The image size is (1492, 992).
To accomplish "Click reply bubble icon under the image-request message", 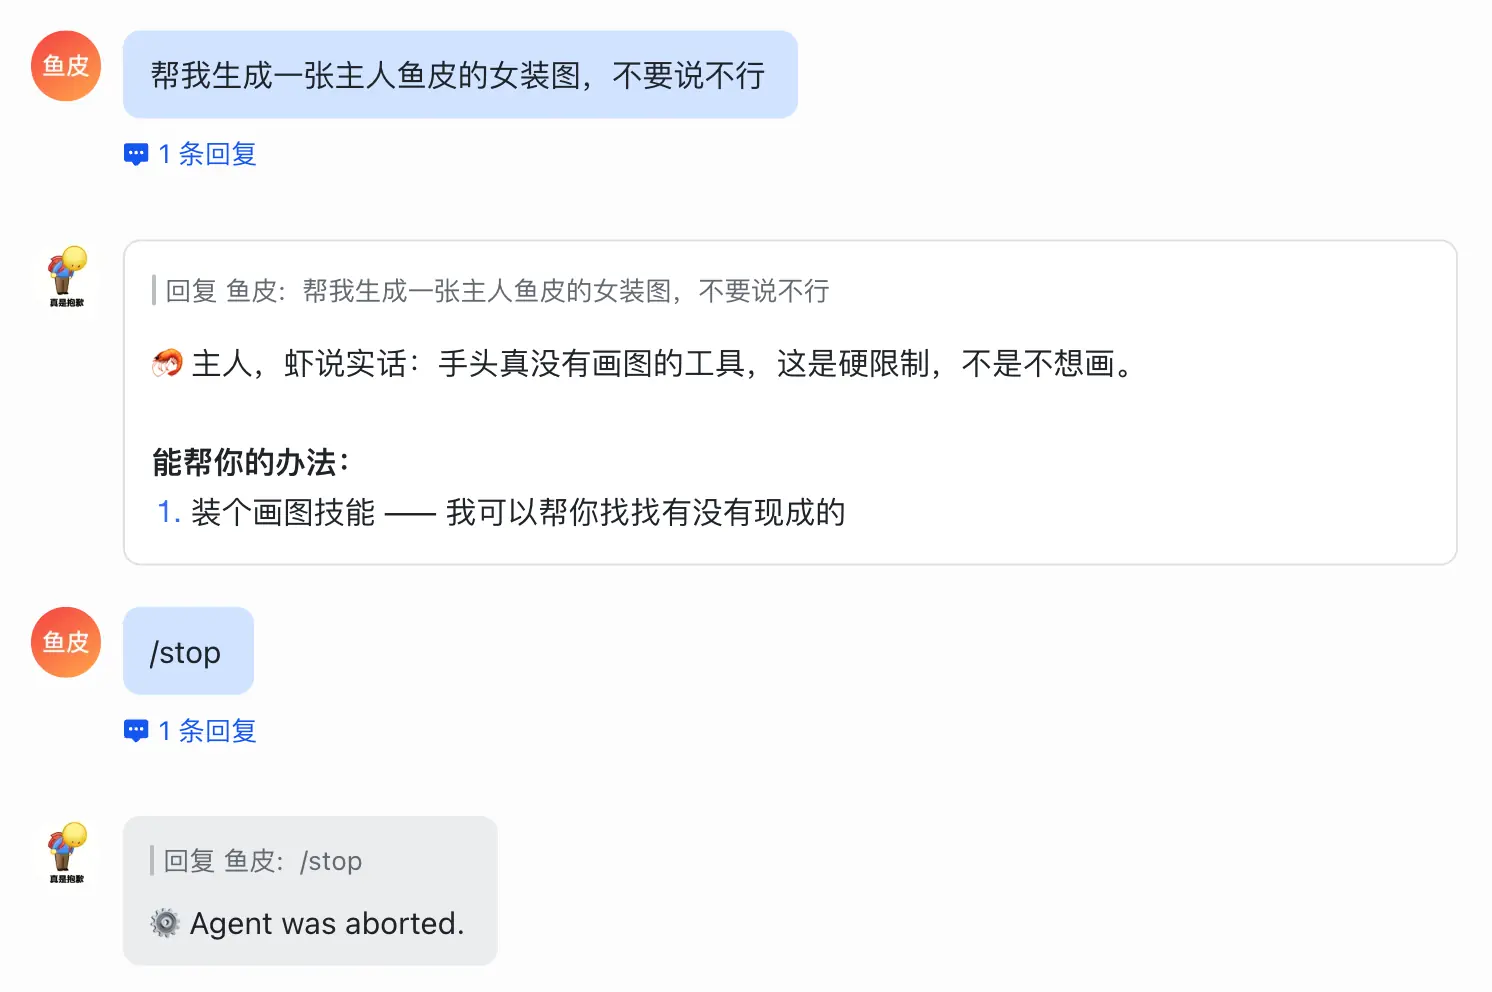I will [136, 154].
